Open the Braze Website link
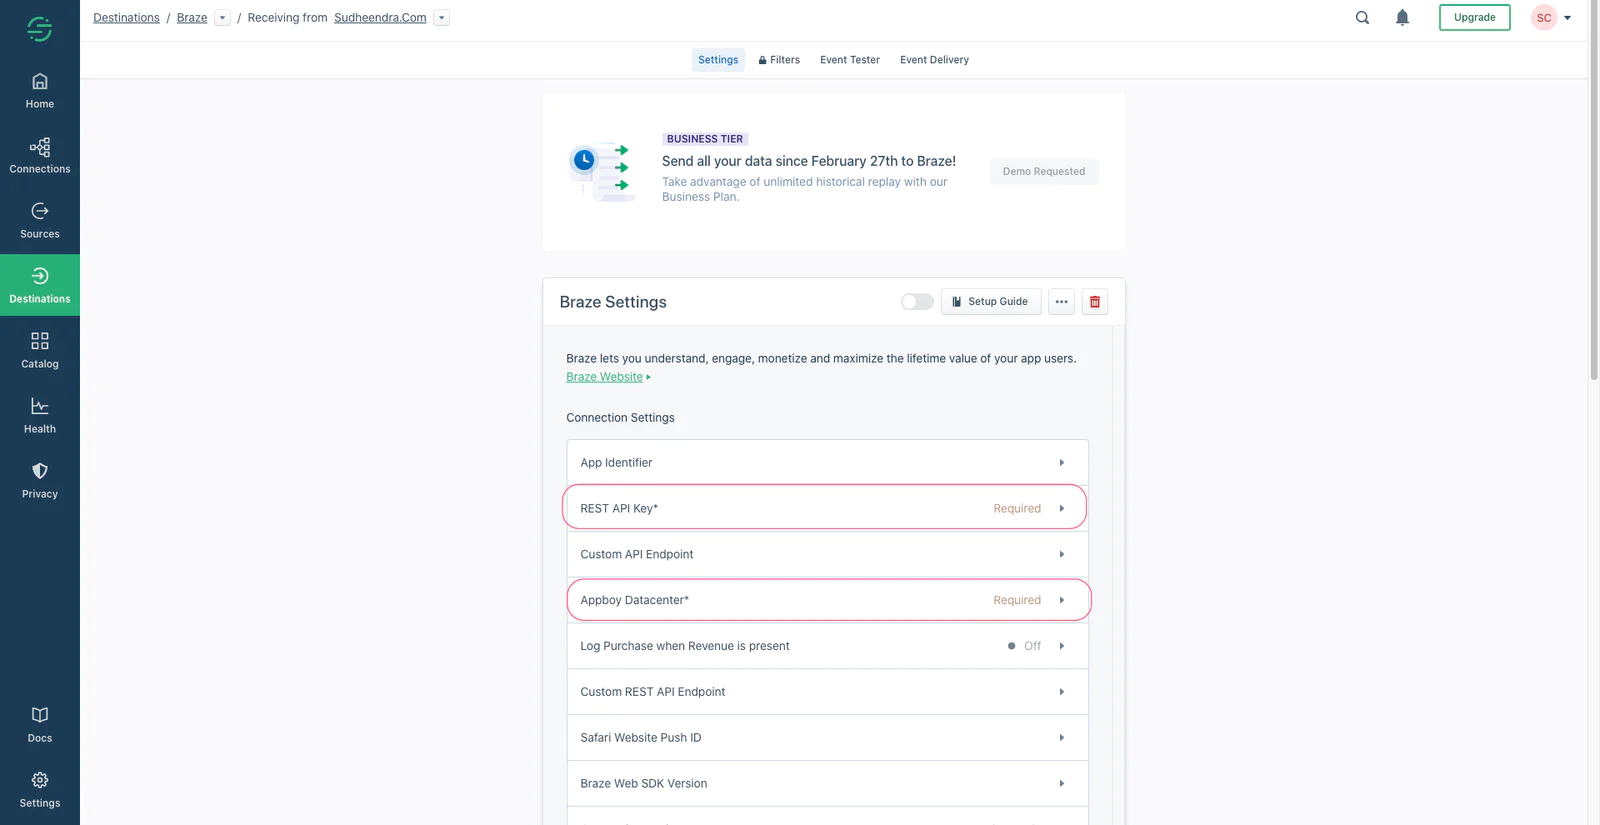The height and width of the screenshot is (825, 1600). coord(604,377)
